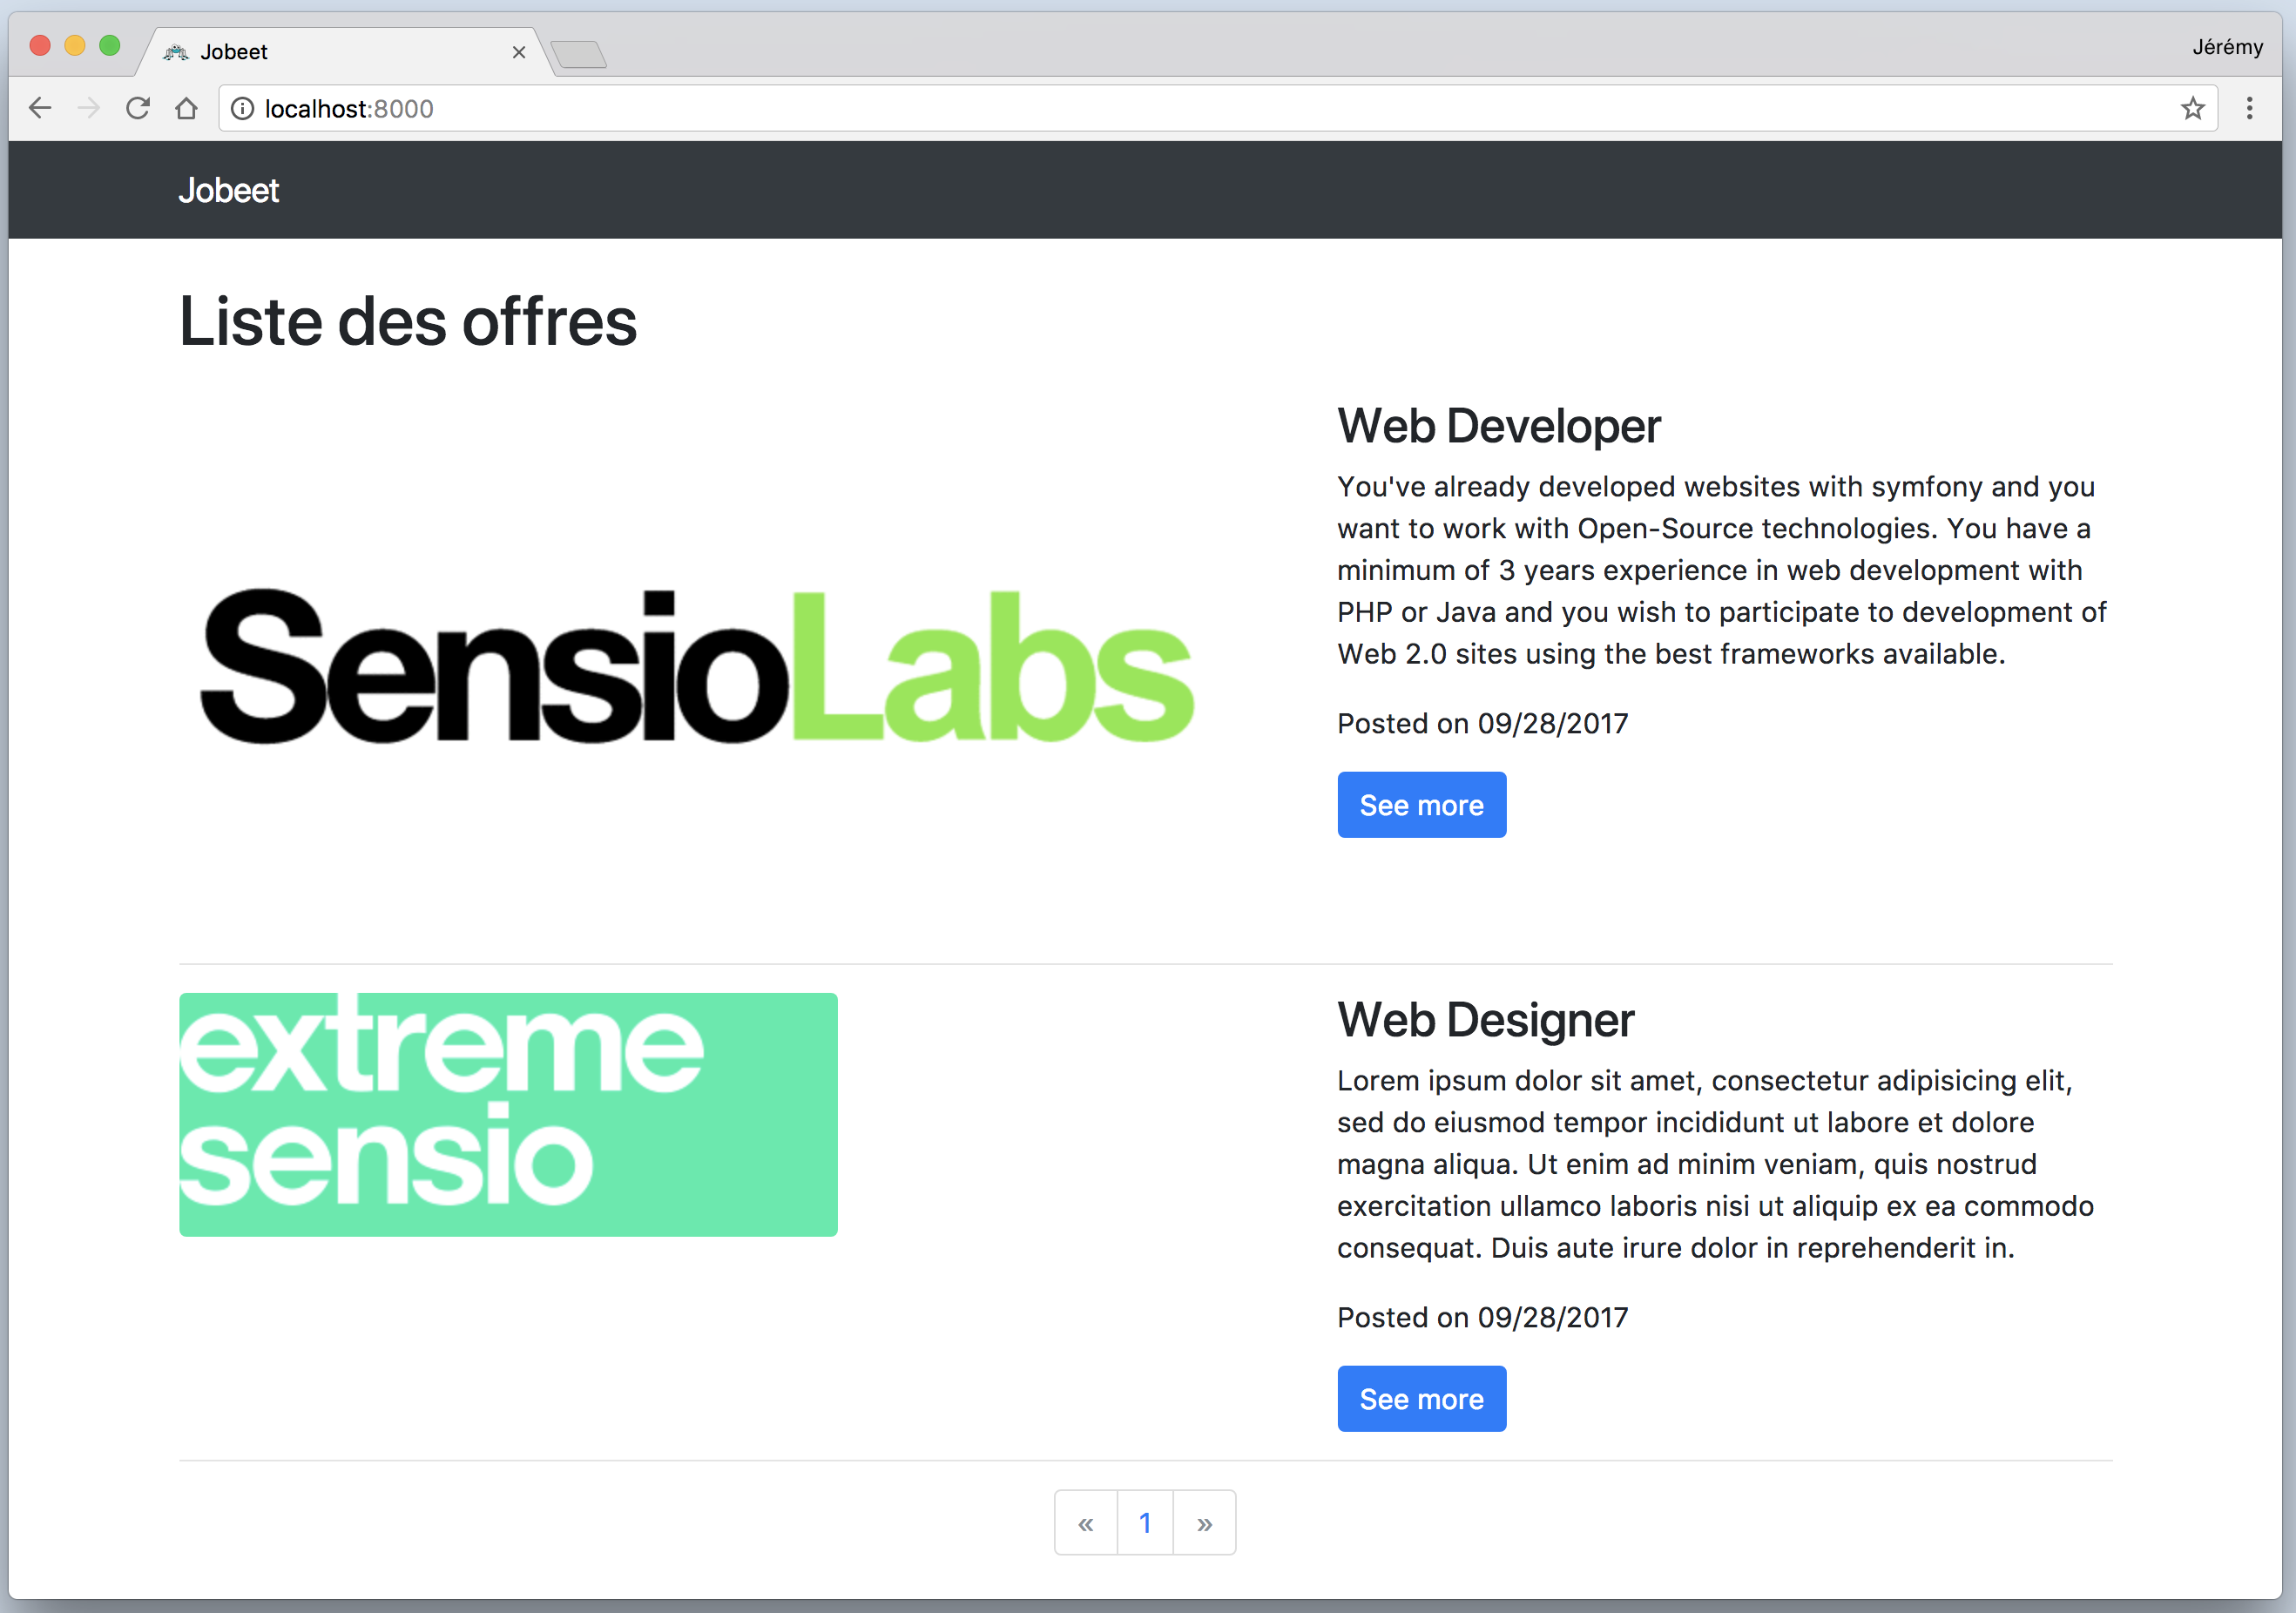Screen dimensions: 2296x1613
Task: Click the browser back arrow
Action: [x=40, y=108]
